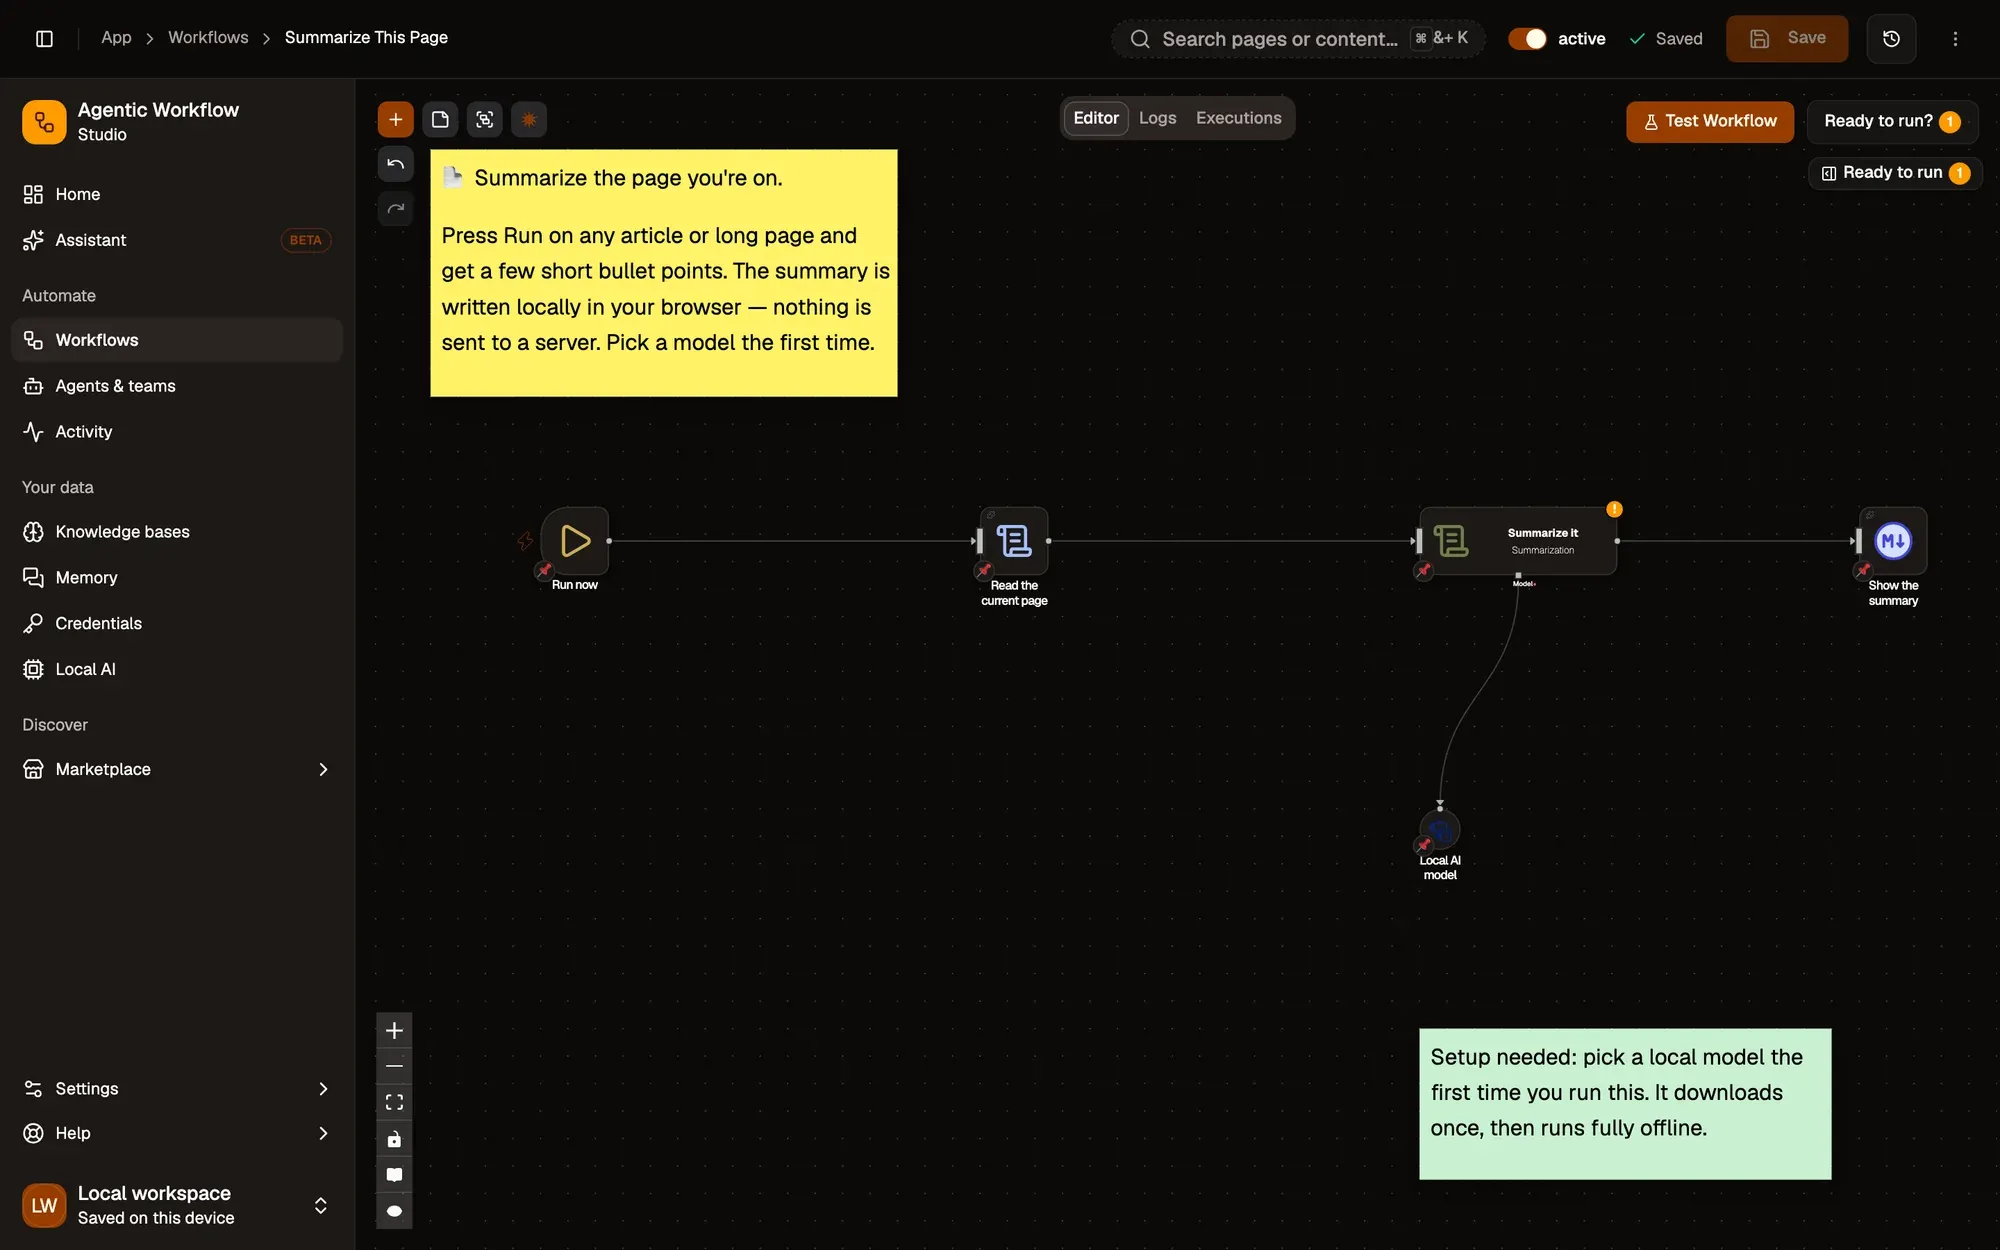Go to Workflows breadcrumb link
Viewport: 2000px width, 1250px height.
point(208,38)
